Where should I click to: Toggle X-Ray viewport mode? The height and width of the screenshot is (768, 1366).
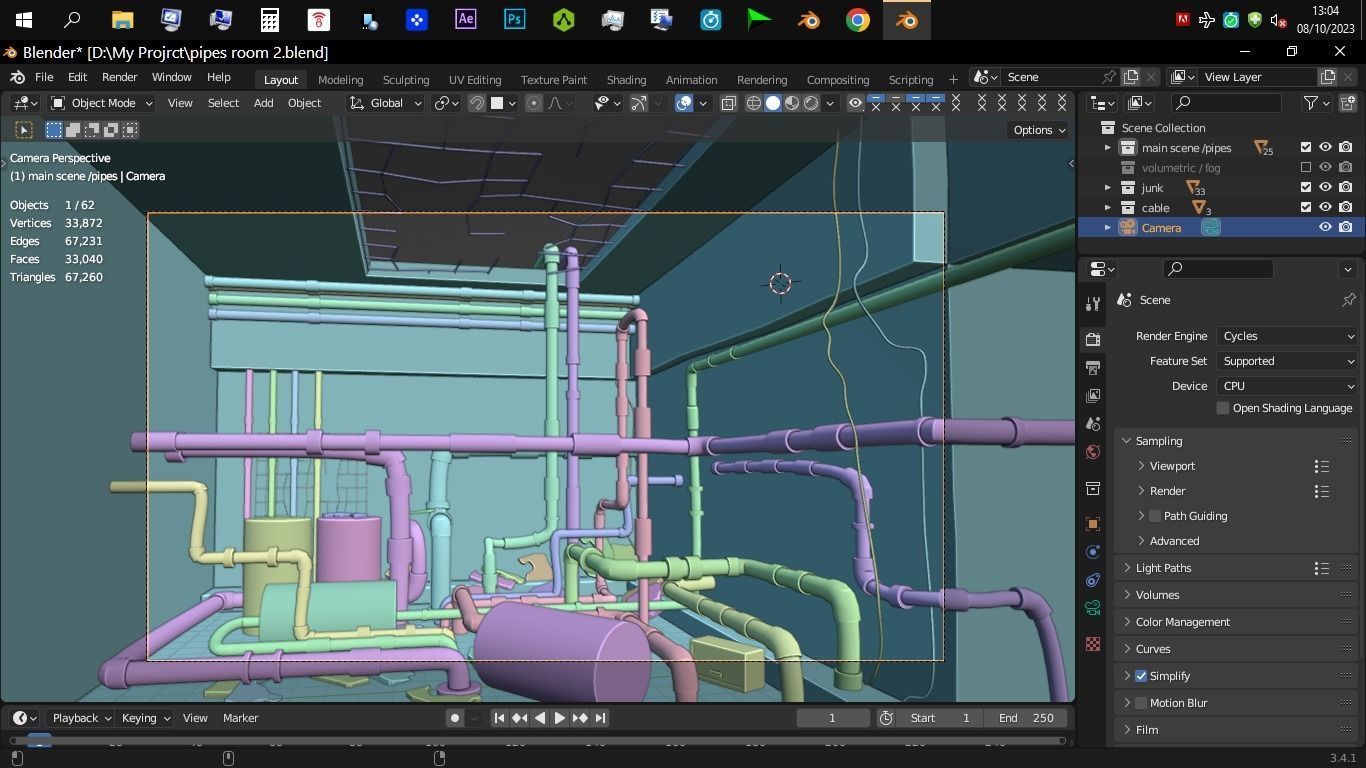pos(727,103)
